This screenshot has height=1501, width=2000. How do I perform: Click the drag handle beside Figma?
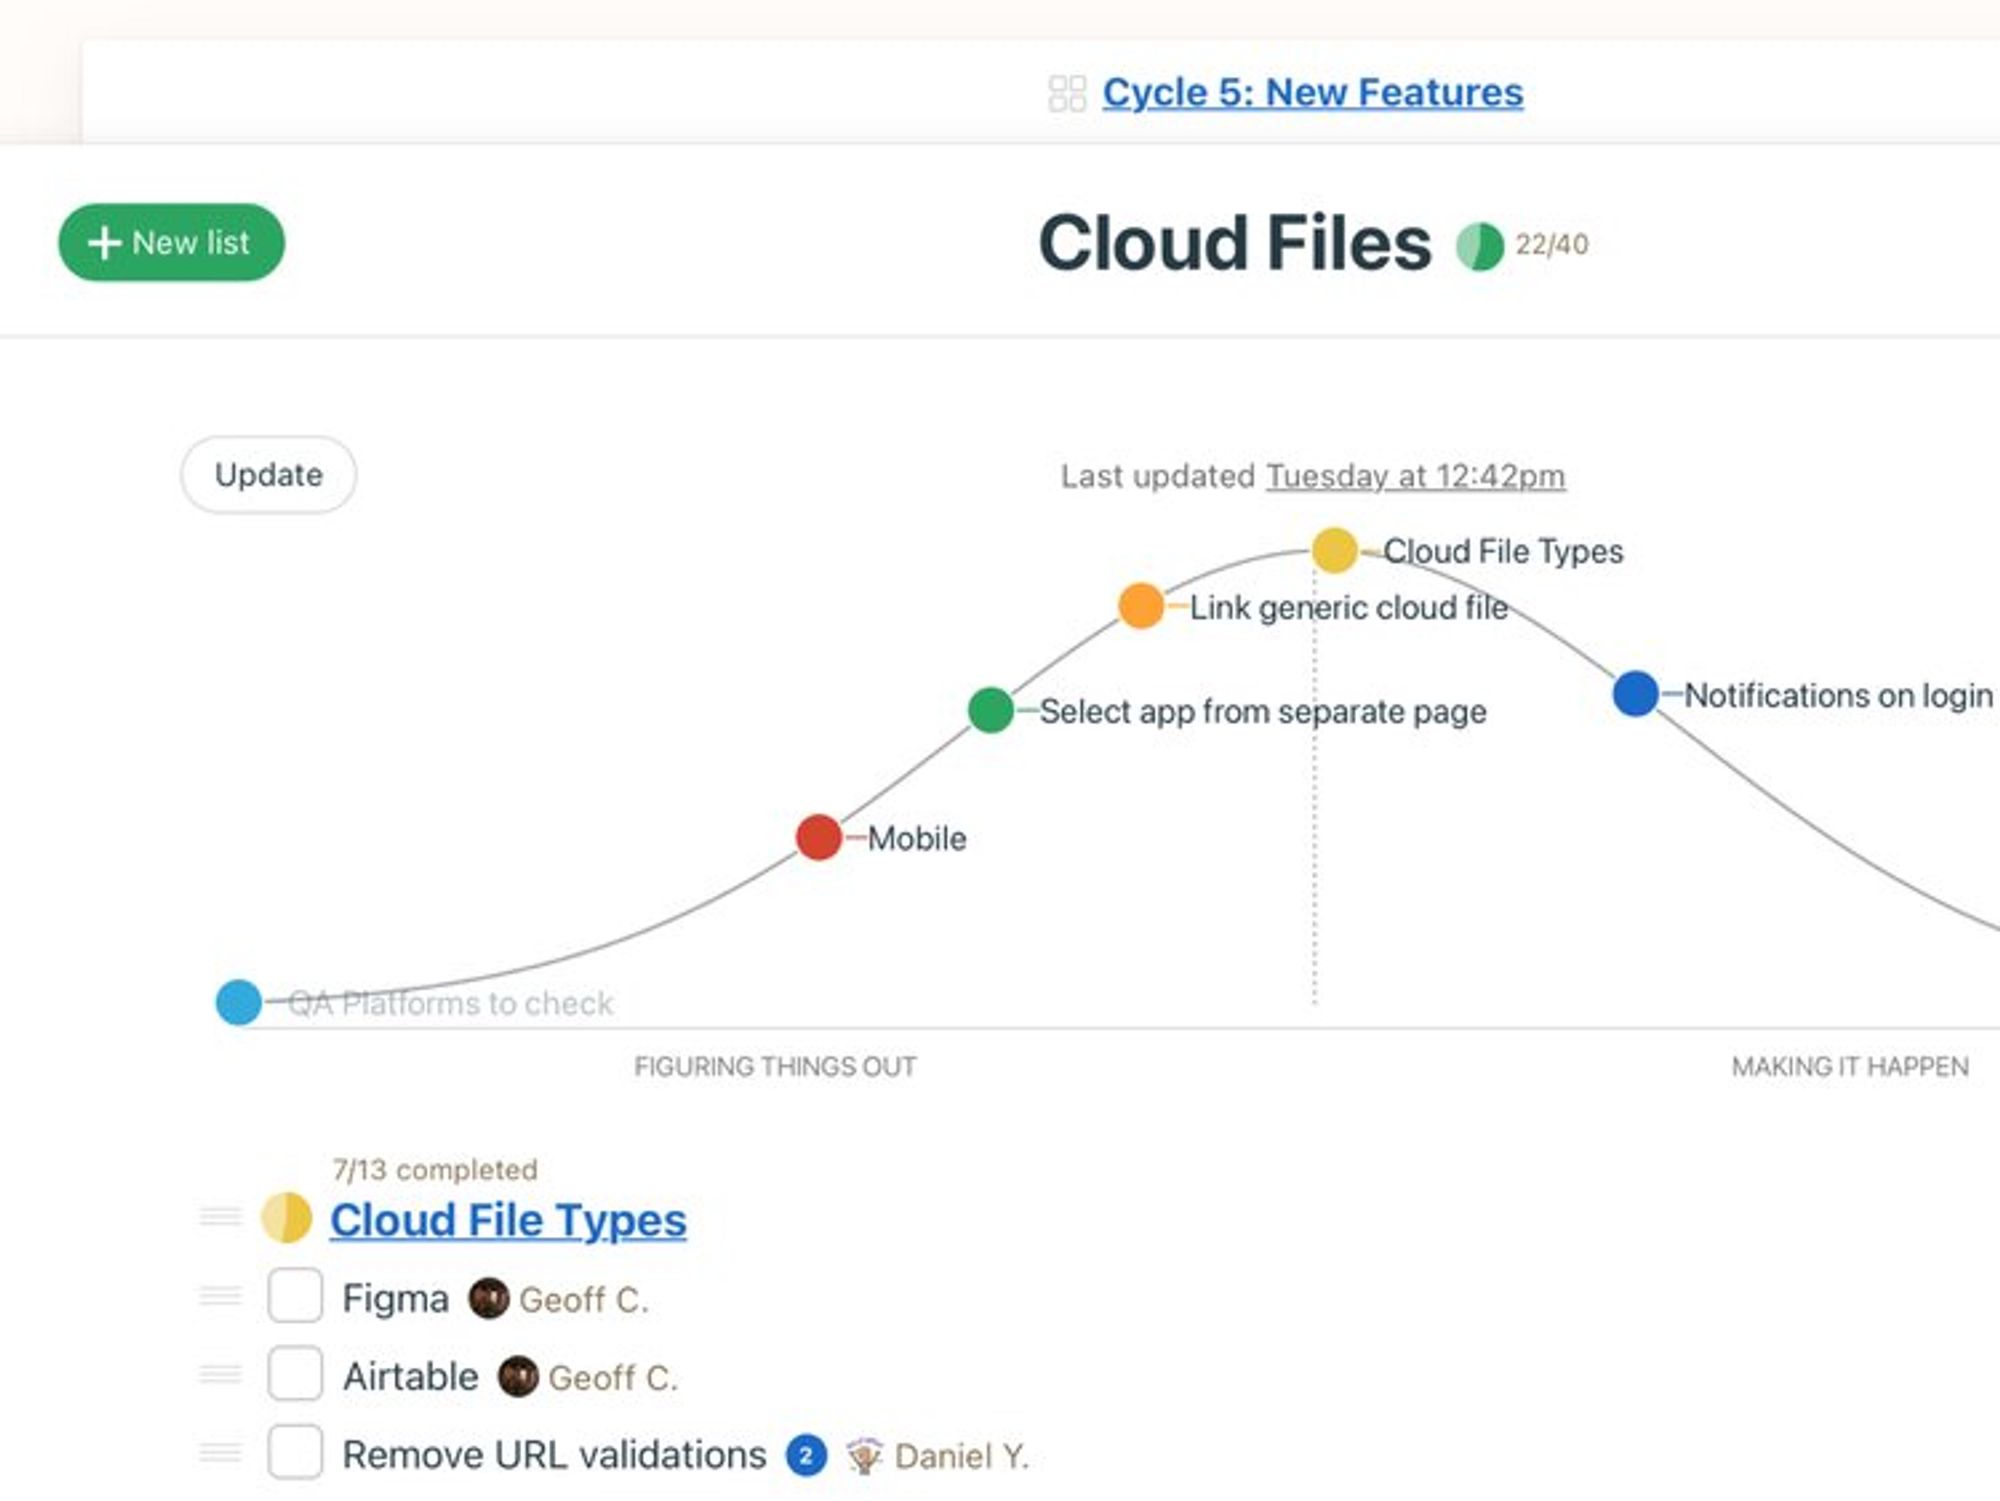[221, 1296]
